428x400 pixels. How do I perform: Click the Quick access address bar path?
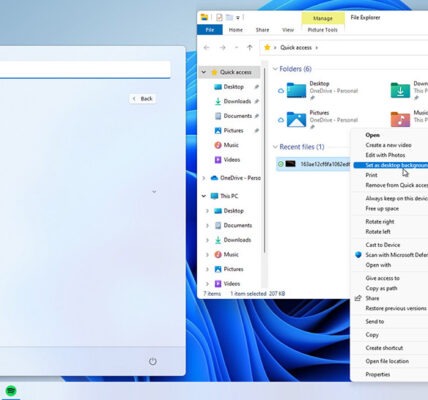tap(296, 48)
